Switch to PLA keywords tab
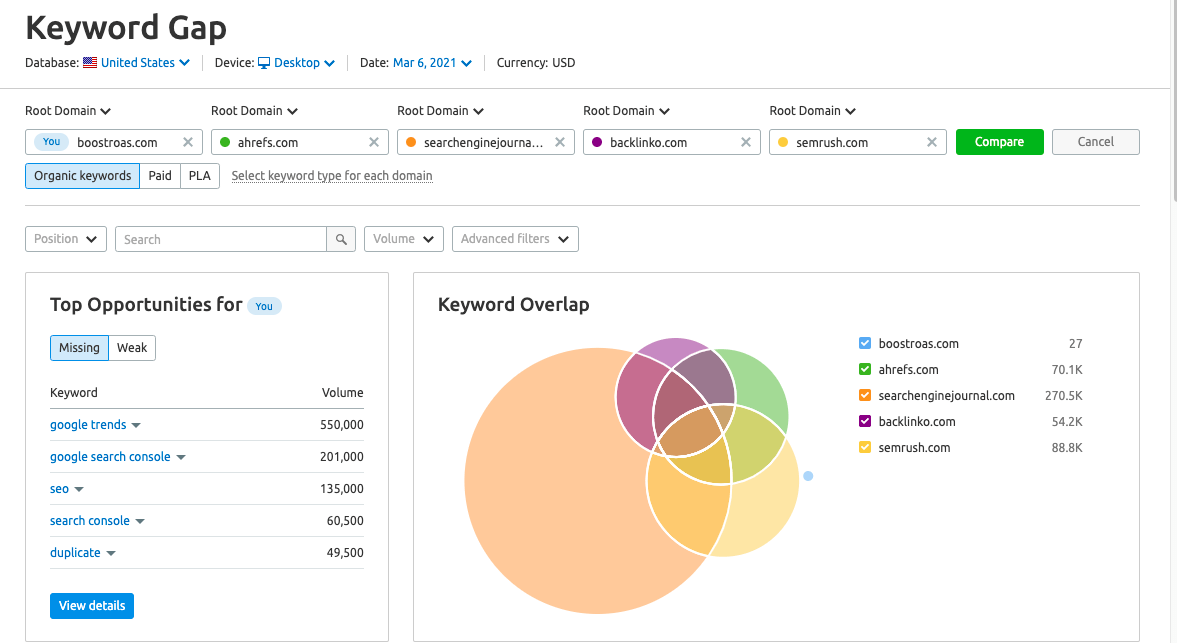Image resolution: width=1177 pixels, height=643 pixels. click(x=200, y=176)
